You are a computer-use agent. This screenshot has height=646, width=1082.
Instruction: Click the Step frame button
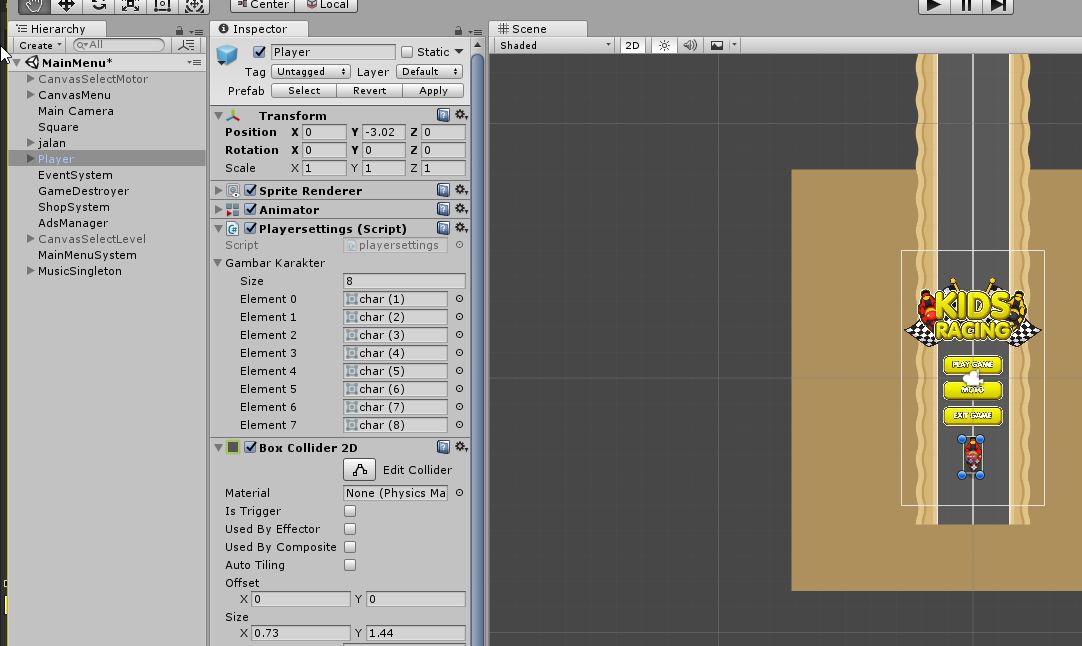(998, 5)
